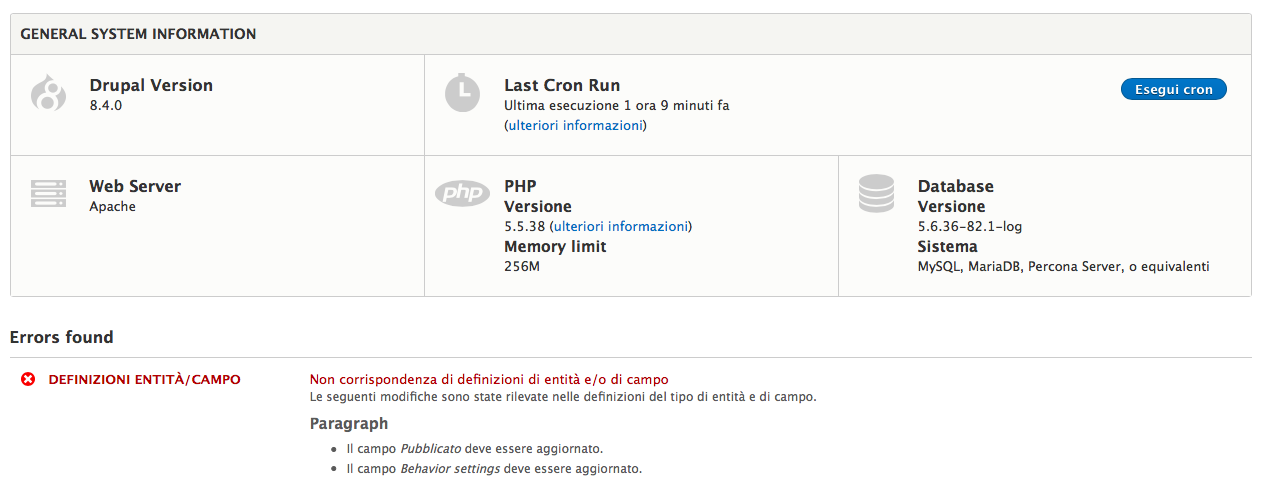Click the stopwatch icon beside Last Cron Run

pyautogui.click(x=462, y=92)
